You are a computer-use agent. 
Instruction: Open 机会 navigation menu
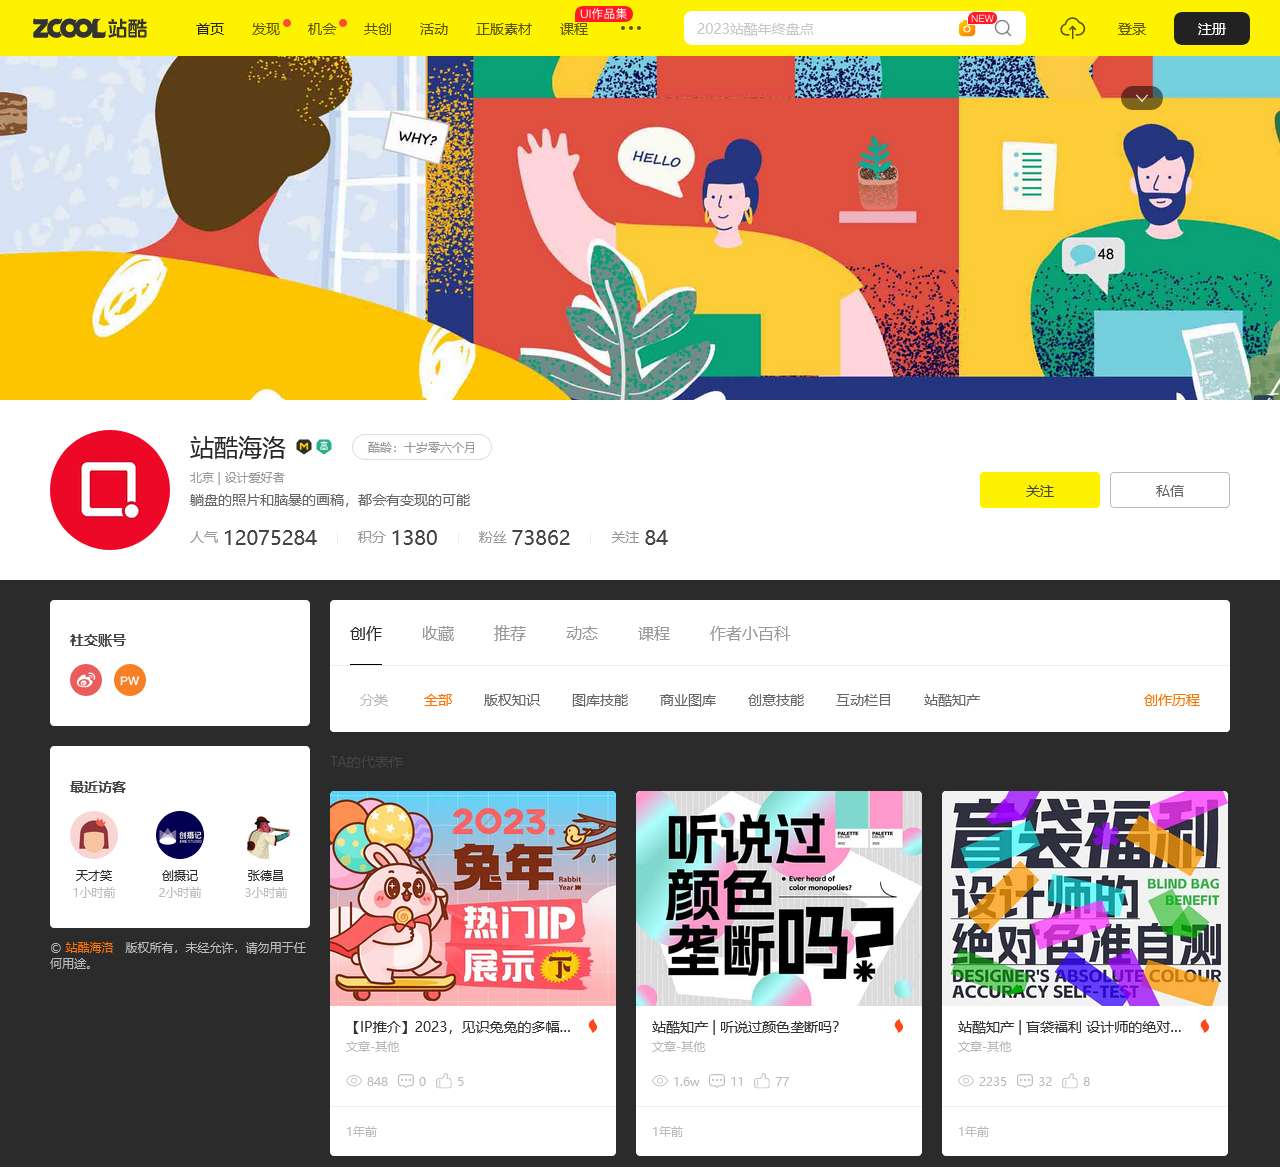point(322,29)
